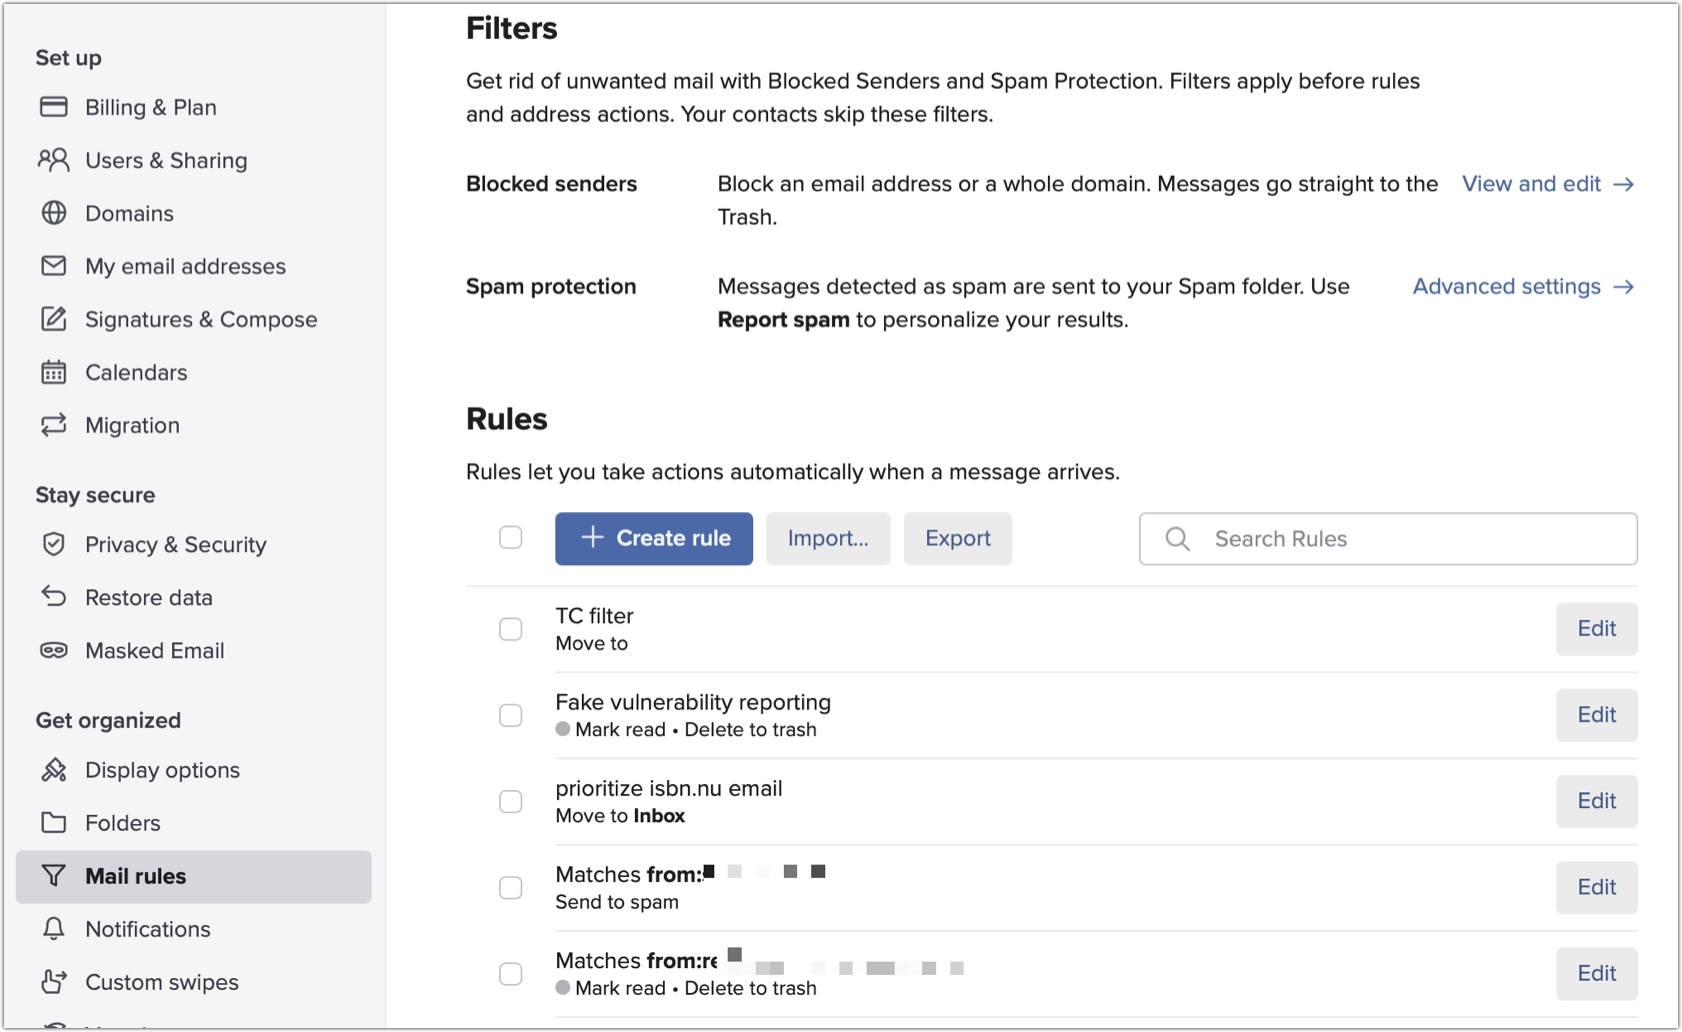Click the Billing & Plan credit card icon

tap(54, 107)
